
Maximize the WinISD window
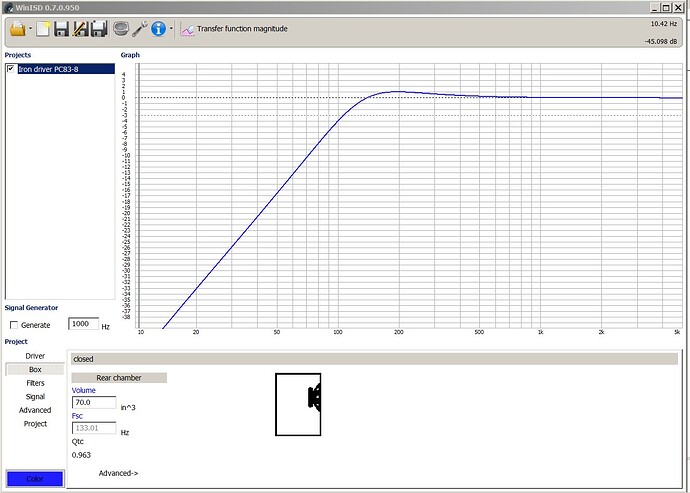click(666, 7)
